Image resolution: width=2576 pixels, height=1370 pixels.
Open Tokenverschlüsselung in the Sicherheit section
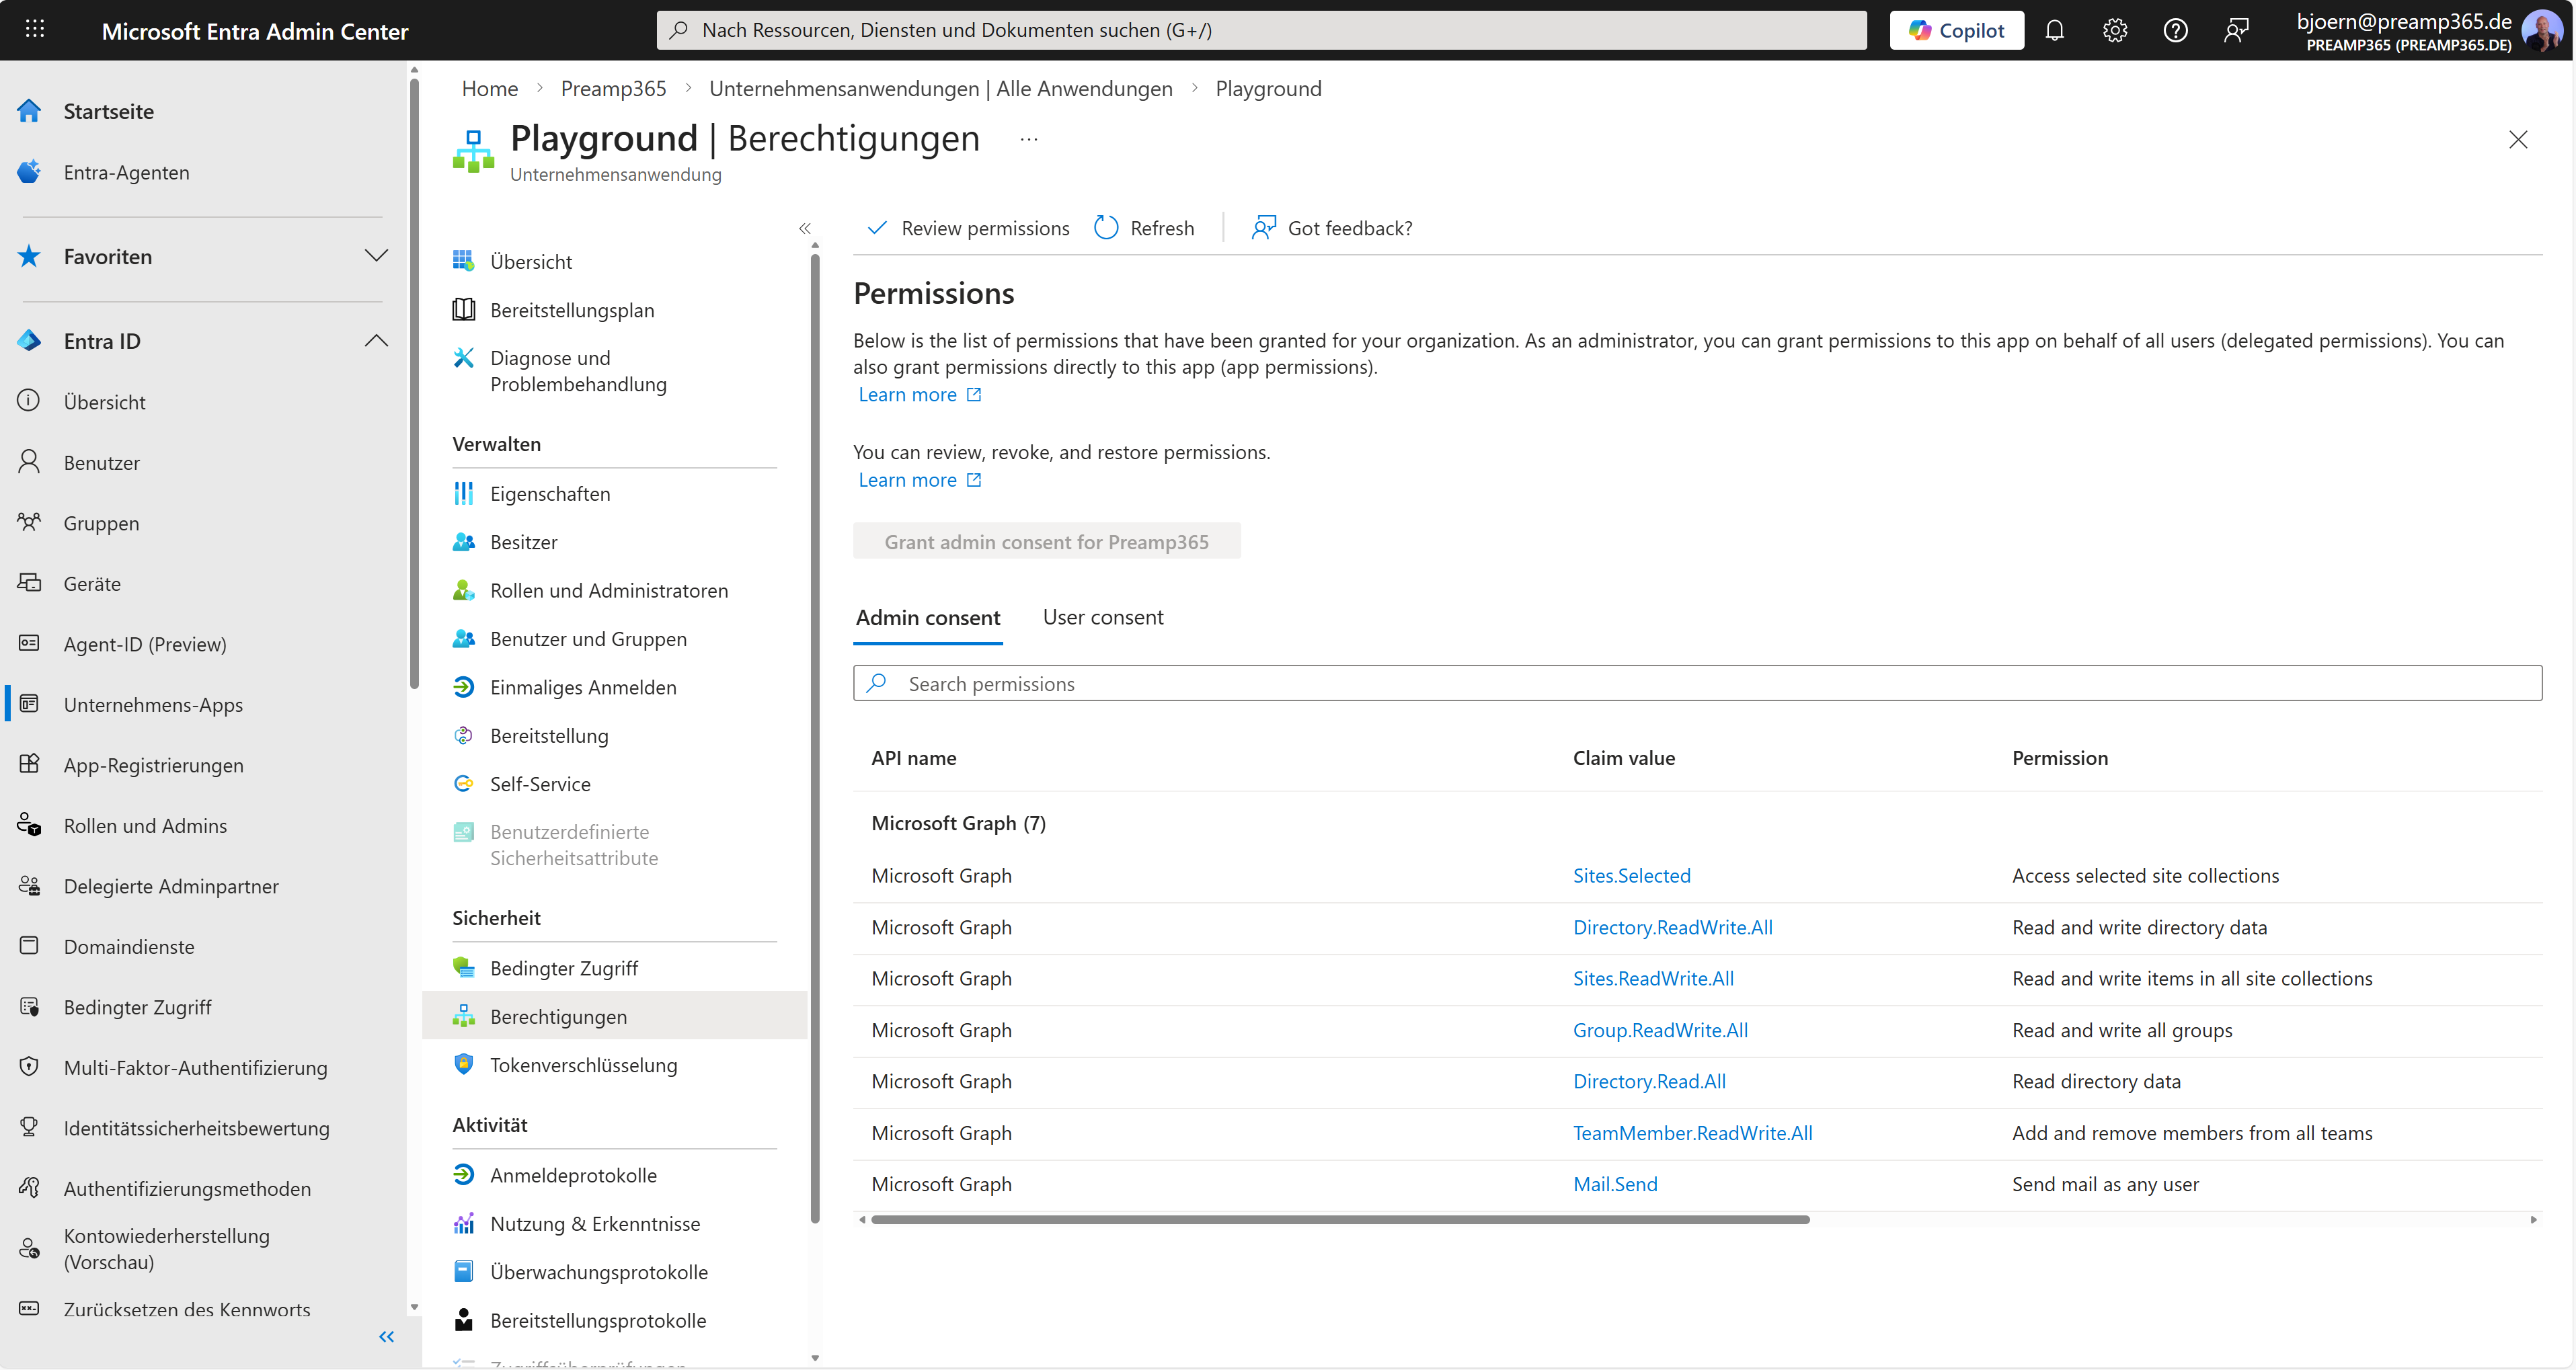click(583, 1064)
